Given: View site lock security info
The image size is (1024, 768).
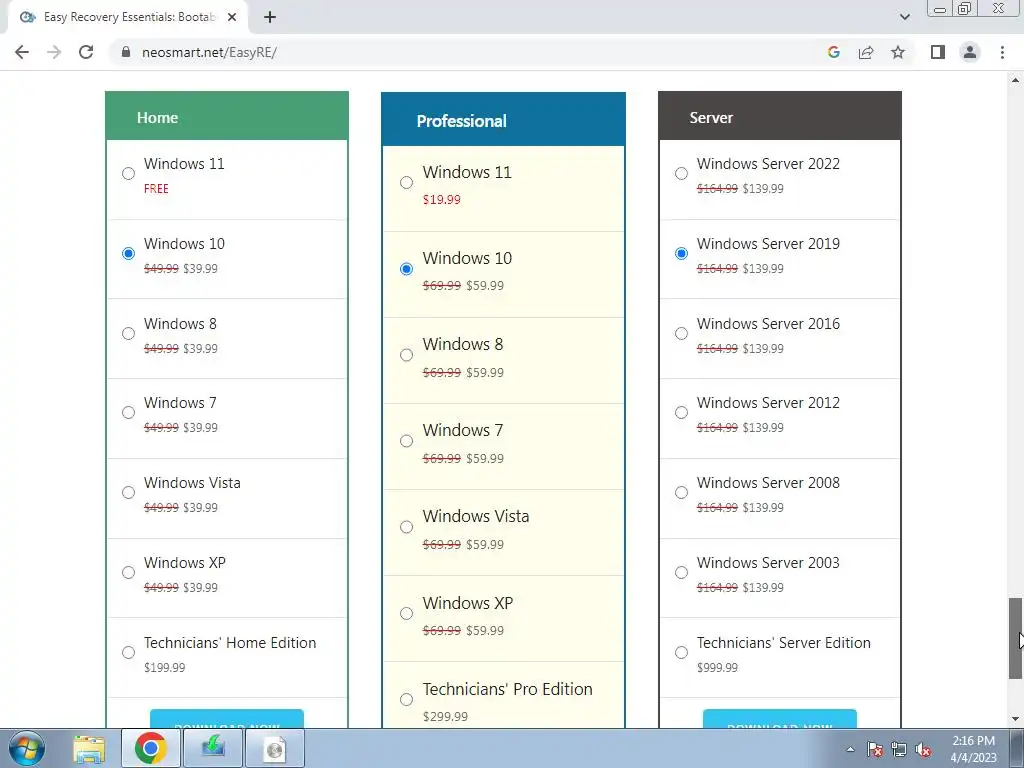Looking at the screenshot, I should pyautogui.click(x=126, y=52).
